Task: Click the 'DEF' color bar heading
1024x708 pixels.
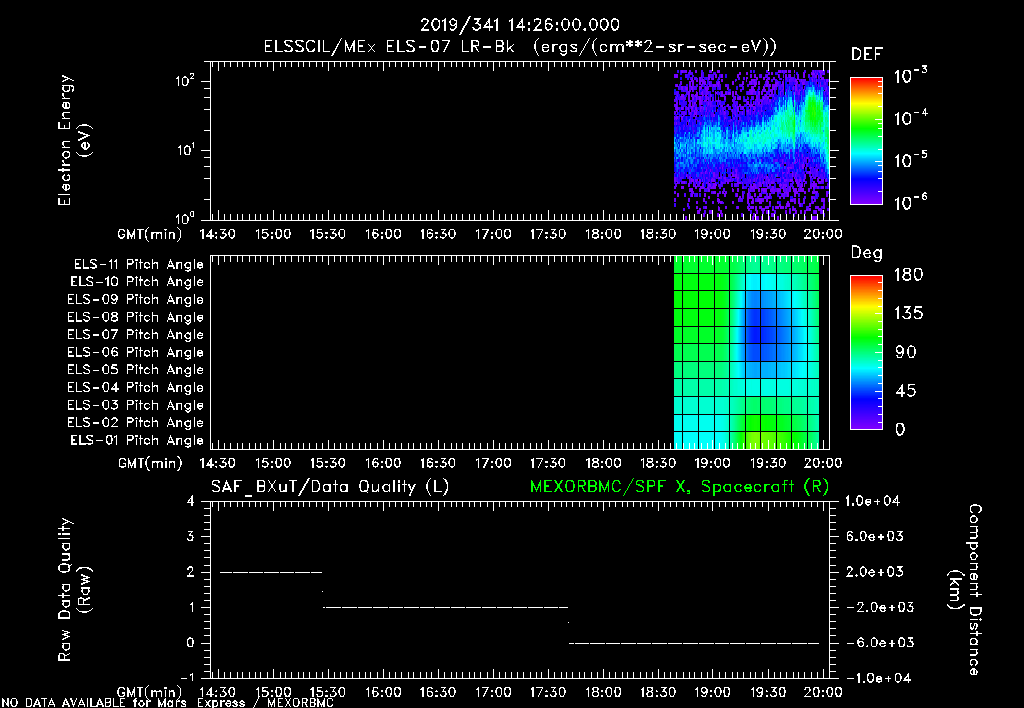Action: pyautogui.click(x=867, y=54)
